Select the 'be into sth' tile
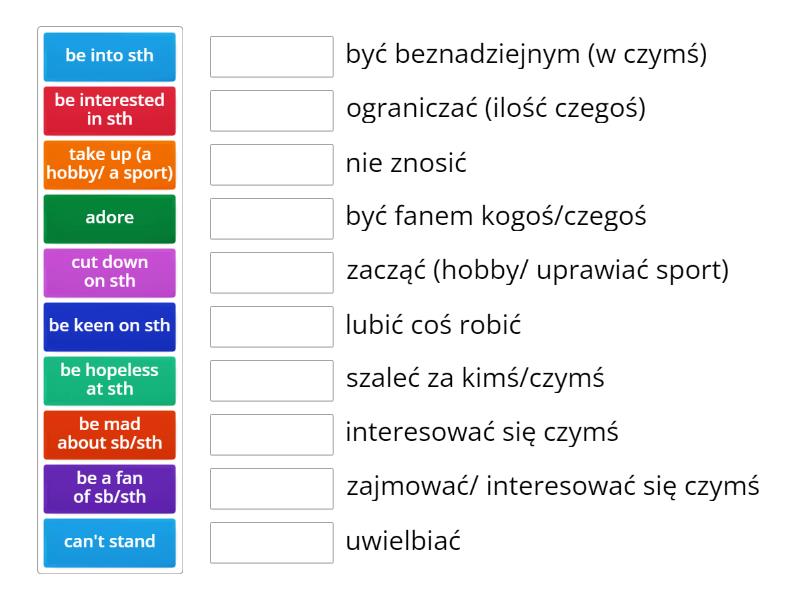Image resolution: width=800 pixels, height=600 pixels. click(110, 57)
